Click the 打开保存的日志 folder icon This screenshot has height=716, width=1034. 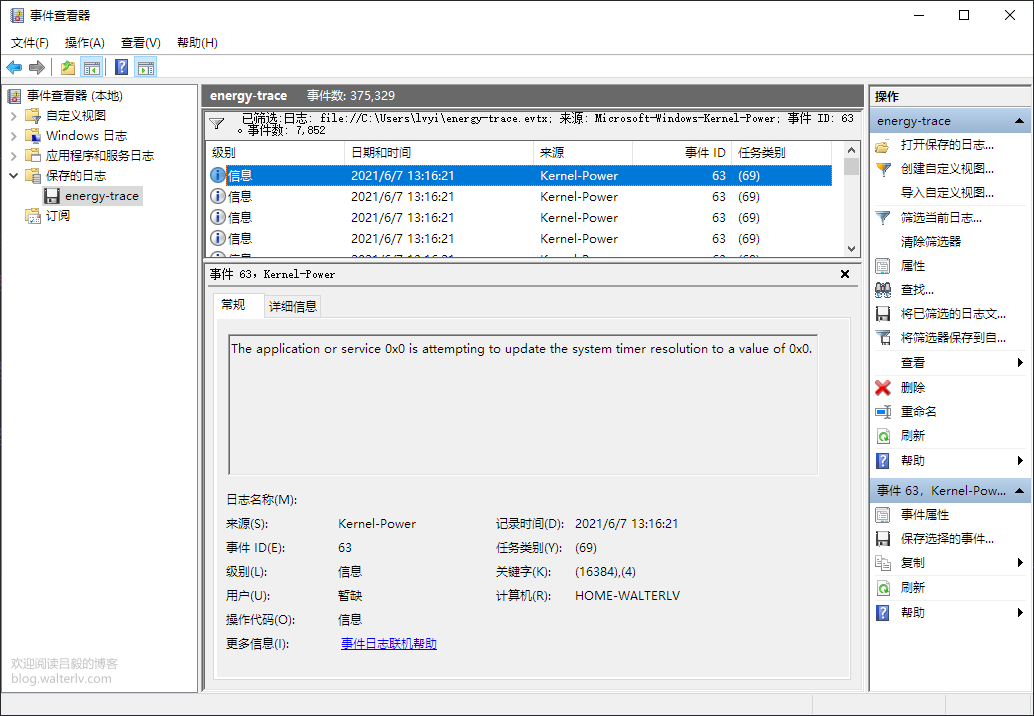(883, 145)
